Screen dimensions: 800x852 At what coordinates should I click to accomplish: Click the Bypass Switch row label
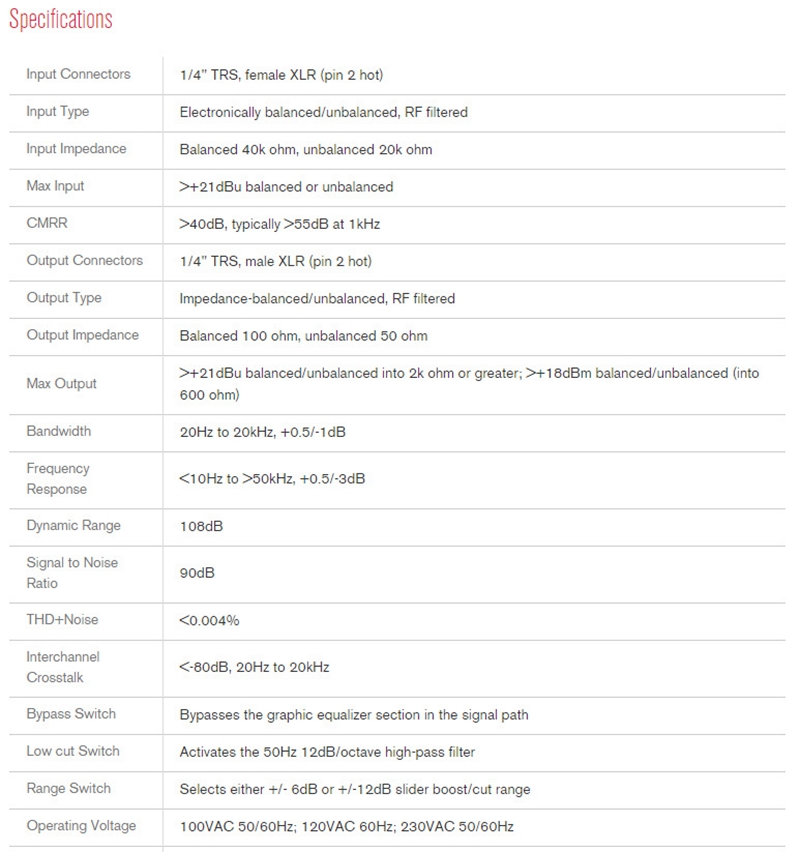[x=71, y=714]
